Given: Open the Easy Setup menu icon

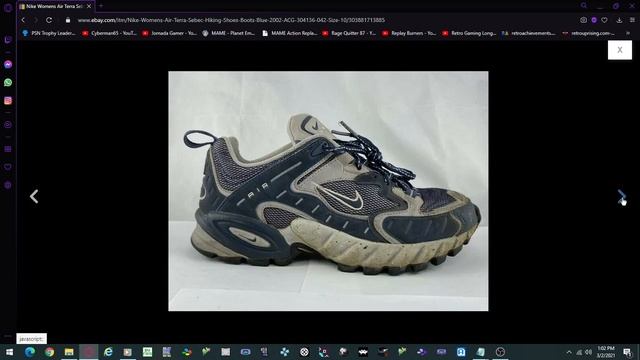Looking at the screenshot, I should pos(632,20).
